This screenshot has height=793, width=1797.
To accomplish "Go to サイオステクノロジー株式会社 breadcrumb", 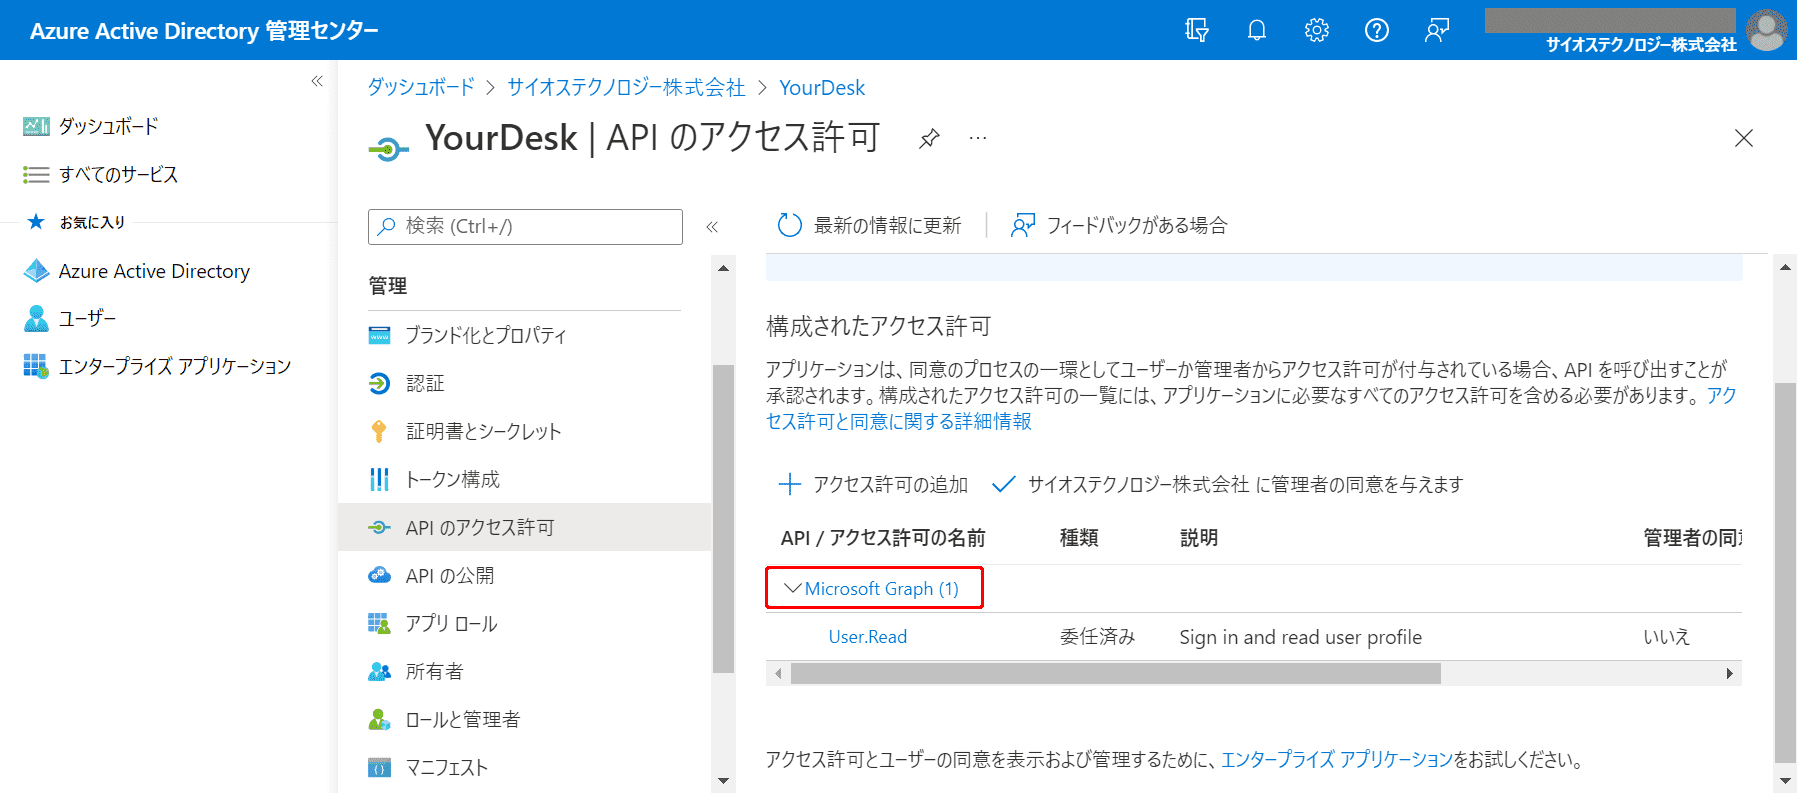I will [x=626, y=87].
